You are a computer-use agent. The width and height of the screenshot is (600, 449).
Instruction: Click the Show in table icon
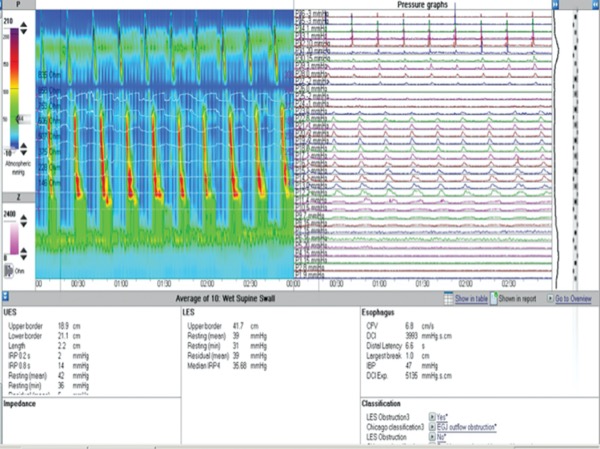[x=448, y=298]
